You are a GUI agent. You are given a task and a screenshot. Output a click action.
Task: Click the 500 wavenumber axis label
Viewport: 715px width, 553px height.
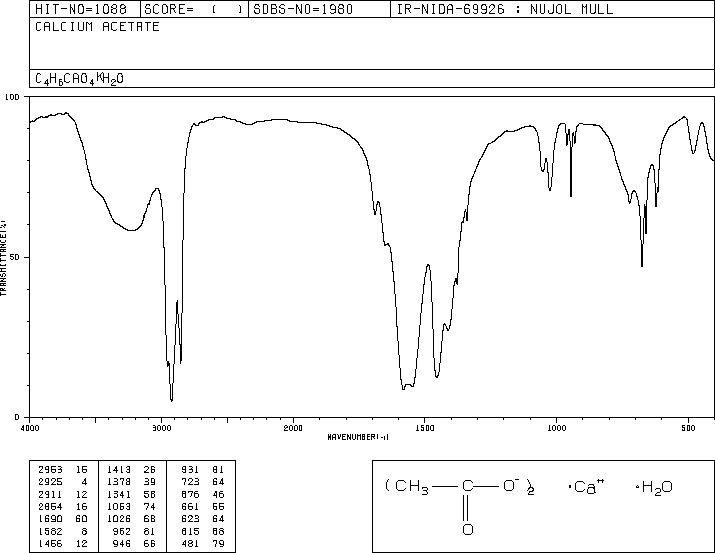coord(688,428)
